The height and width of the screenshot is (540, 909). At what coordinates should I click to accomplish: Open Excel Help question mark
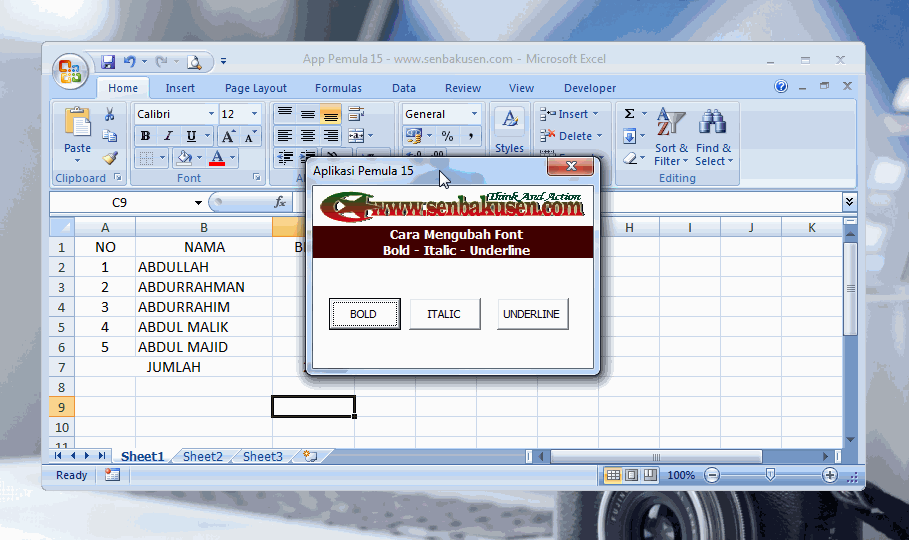(781, 86)
